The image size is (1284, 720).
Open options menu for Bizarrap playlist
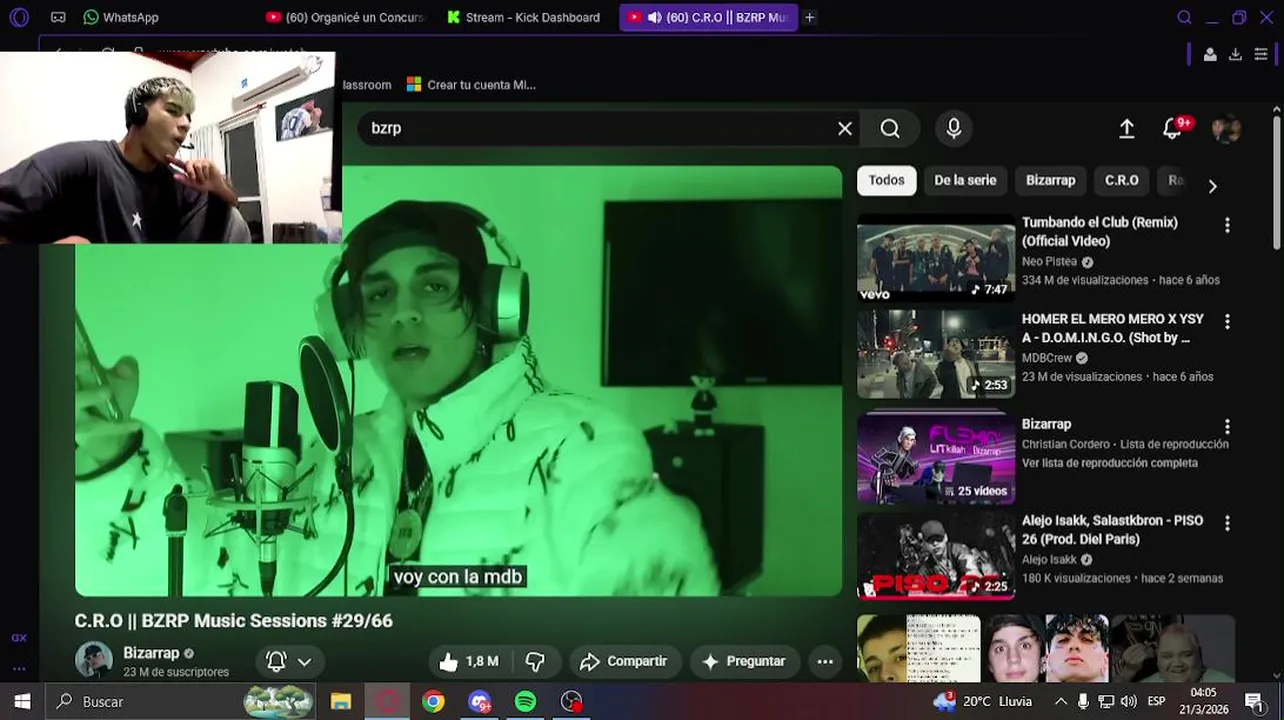tap(1227, 427)
